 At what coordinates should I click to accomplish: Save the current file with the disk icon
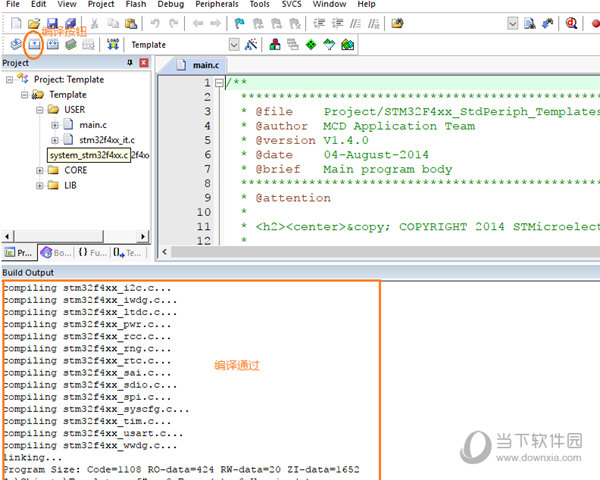(52, 23)
